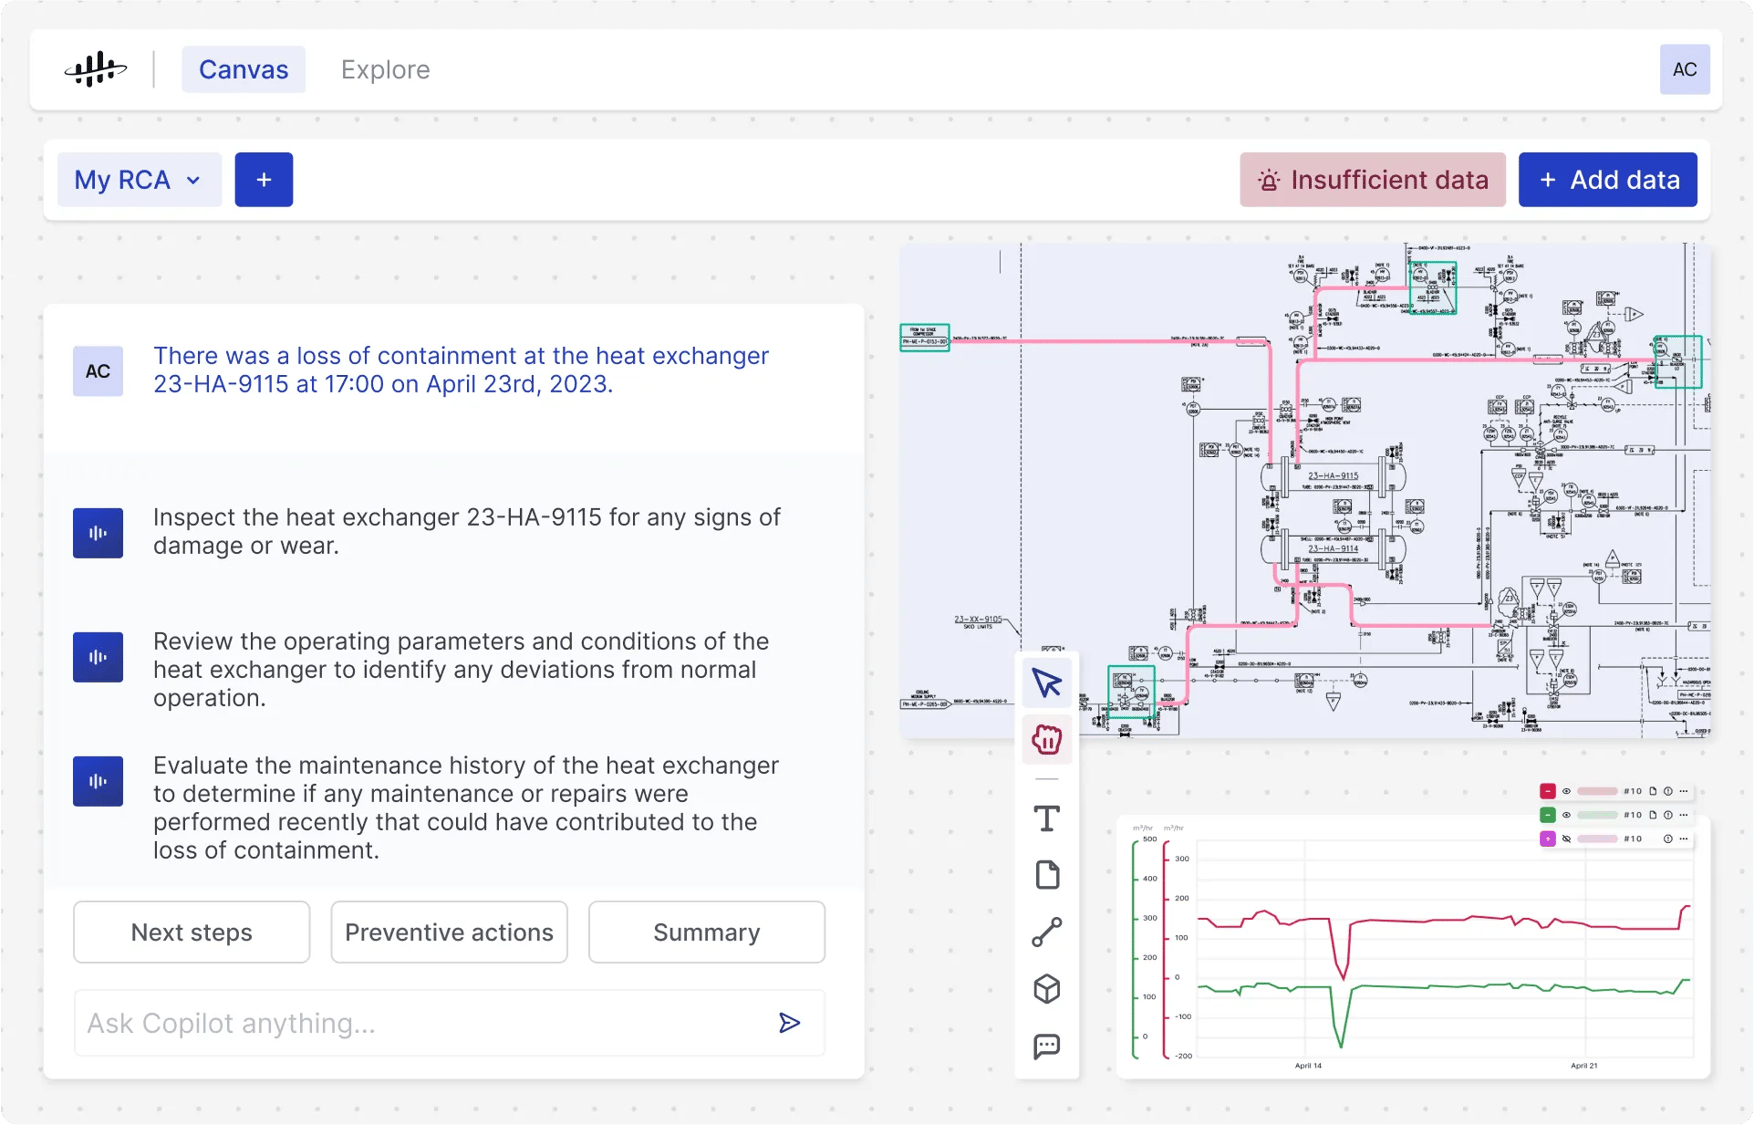1754x1125 pixels.
Task: Open the Explore tab
Action: [385, 69]
